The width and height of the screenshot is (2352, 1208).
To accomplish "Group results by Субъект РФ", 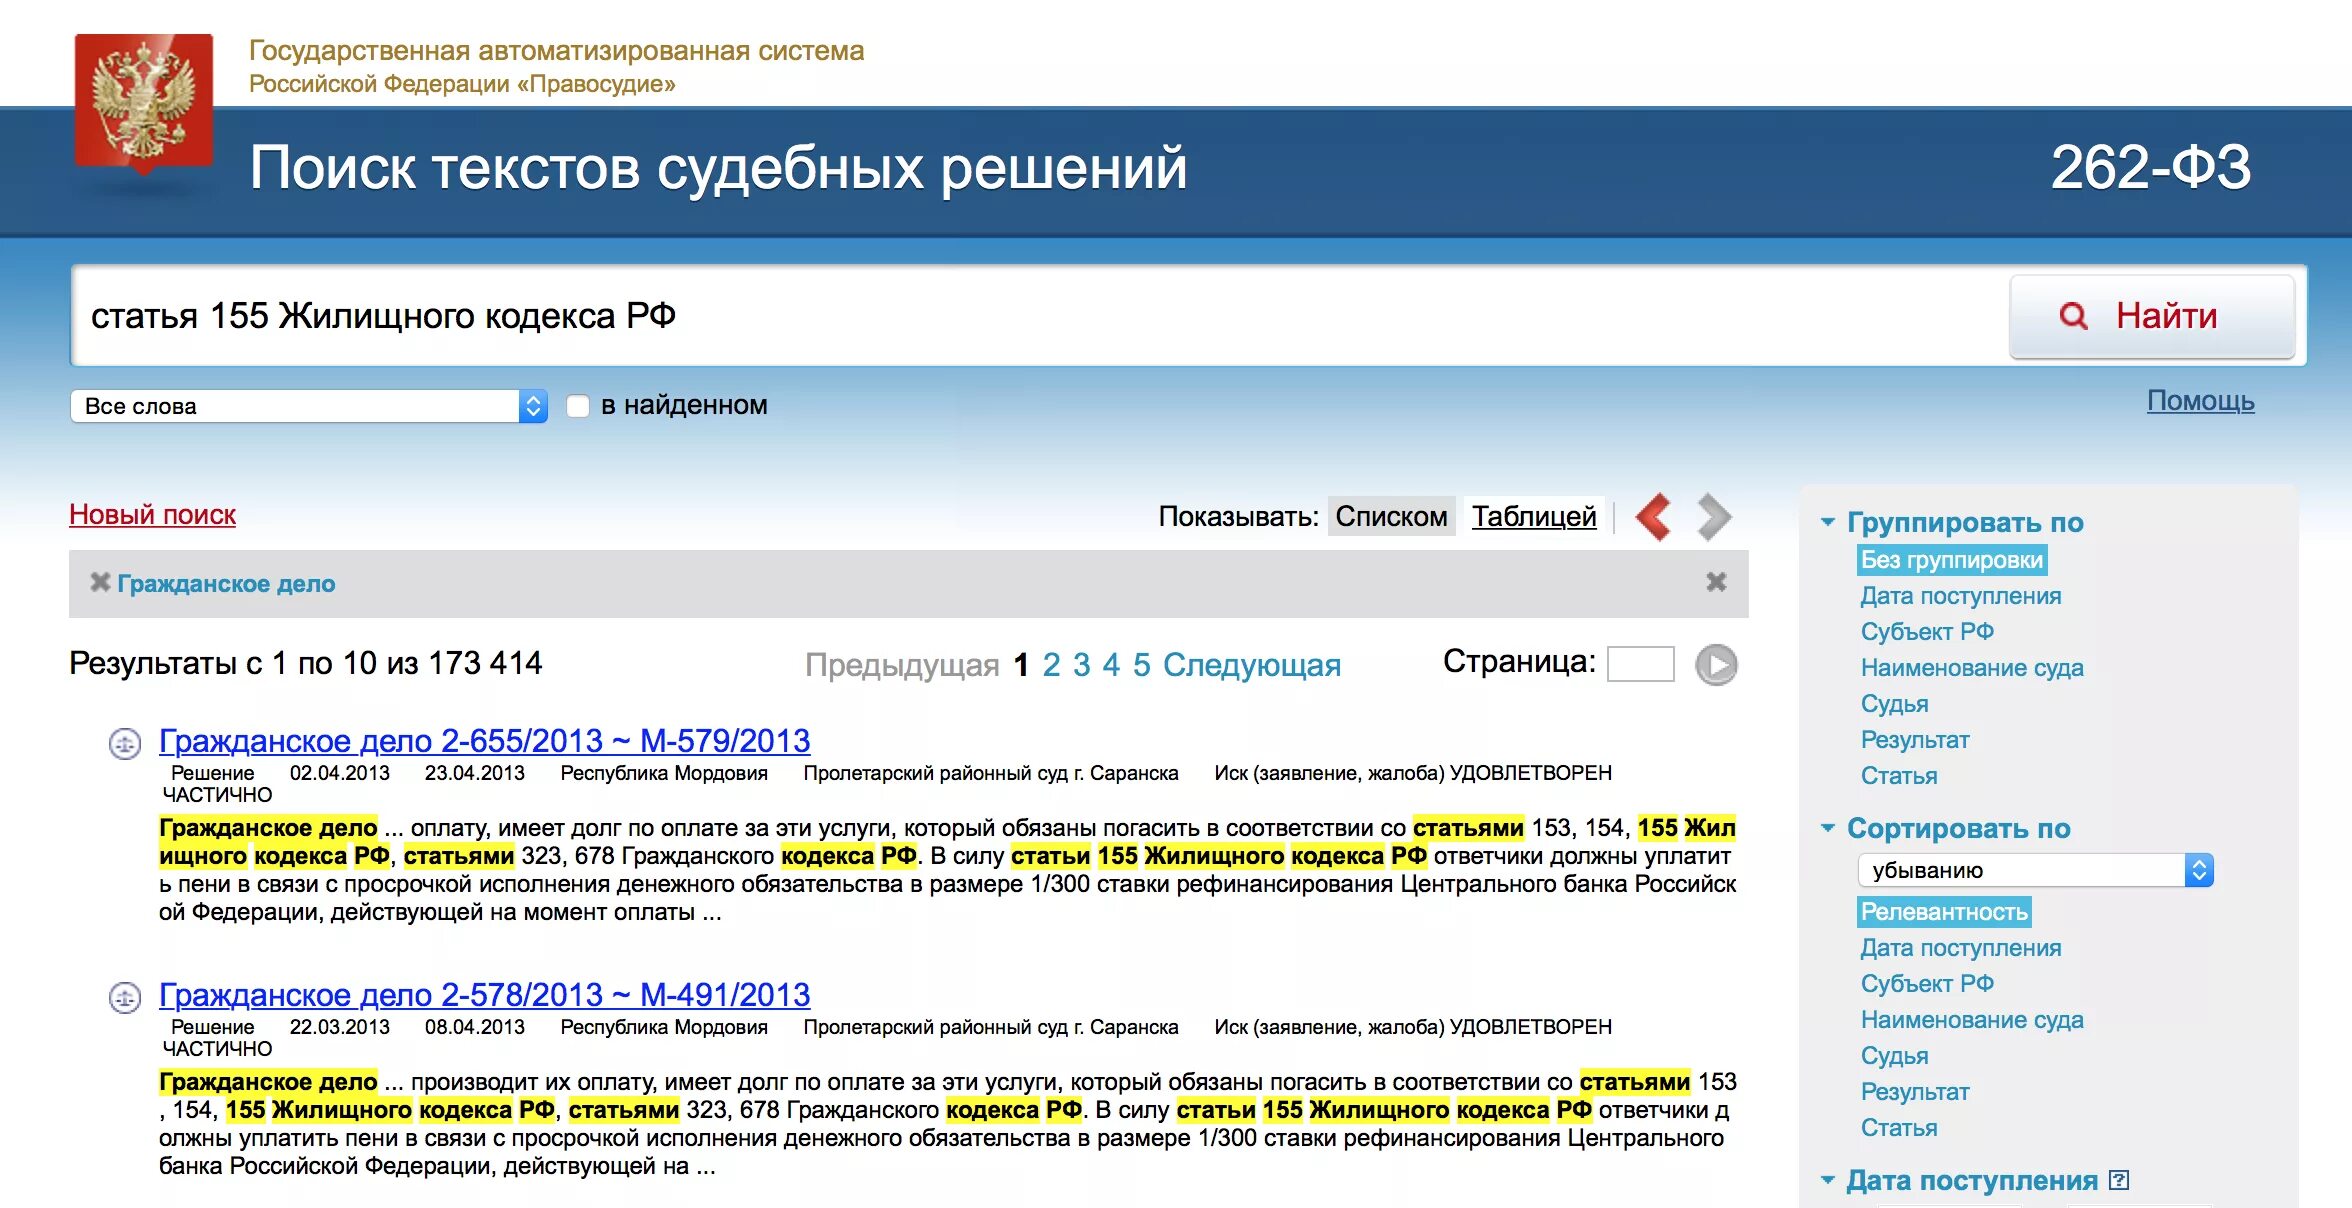I will click(1927, 632).
